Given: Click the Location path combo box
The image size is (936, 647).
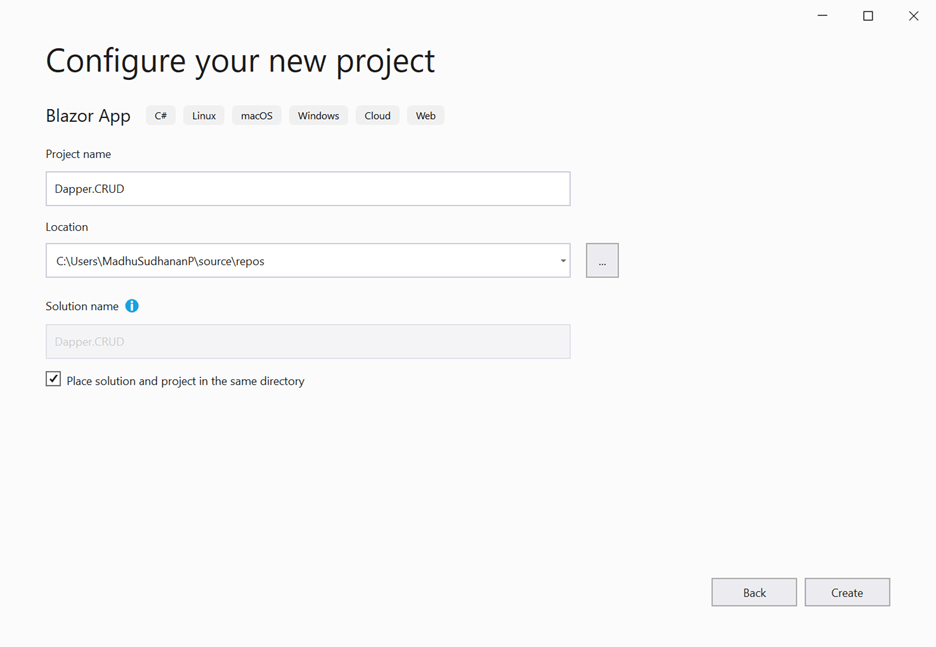Looking at the screenshot, I should tap(300, 261).
